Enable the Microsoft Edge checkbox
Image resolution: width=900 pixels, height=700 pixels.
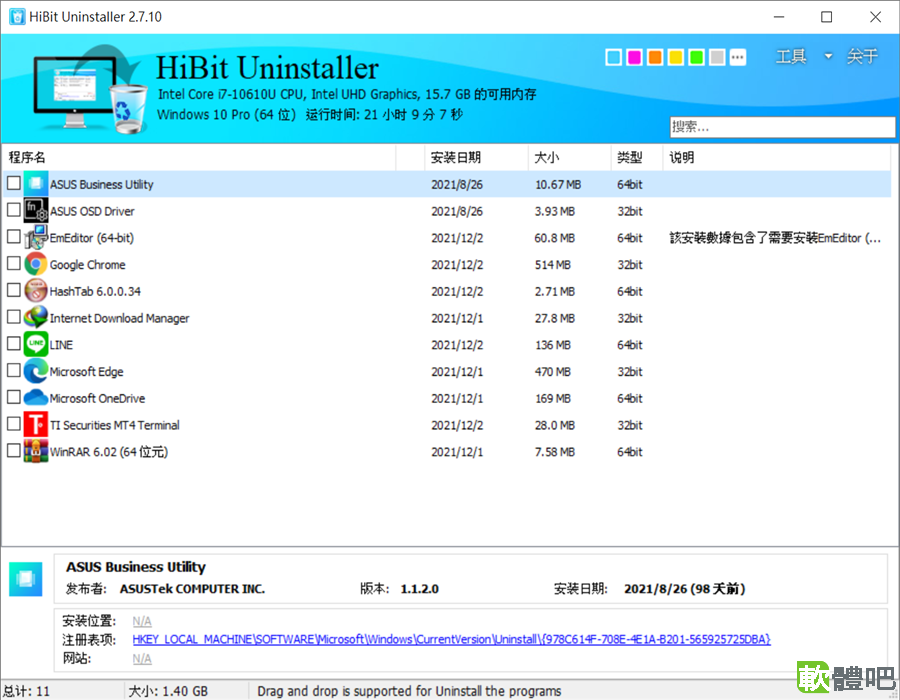tap(14, 371)
